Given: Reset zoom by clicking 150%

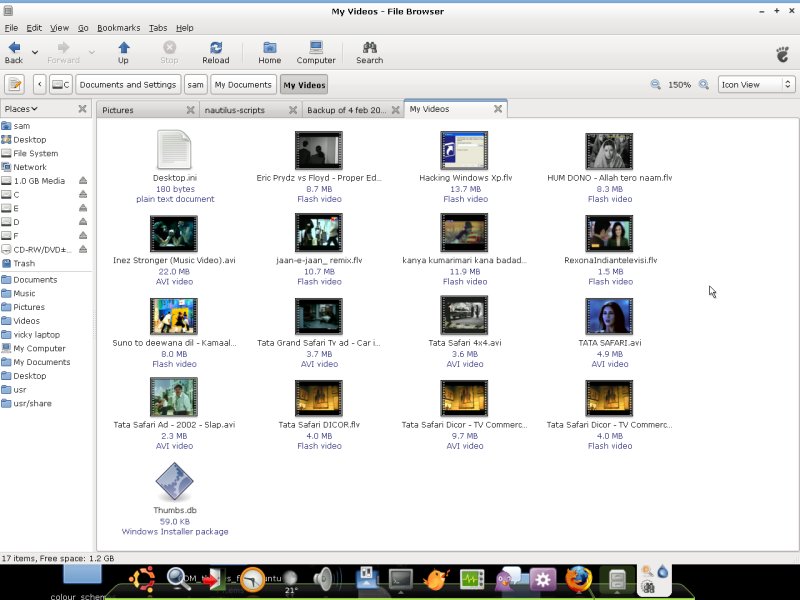Looking at the screenshot, I should point(679,85).
